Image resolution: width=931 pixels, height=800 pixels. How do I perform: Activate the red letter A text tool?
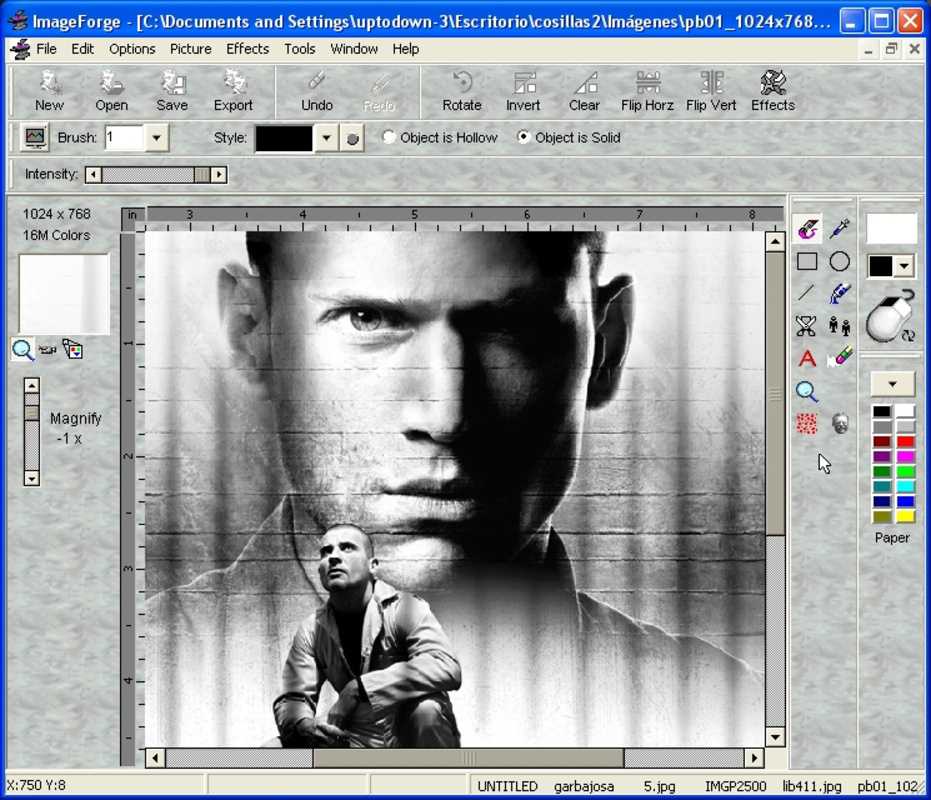(807, 358)
